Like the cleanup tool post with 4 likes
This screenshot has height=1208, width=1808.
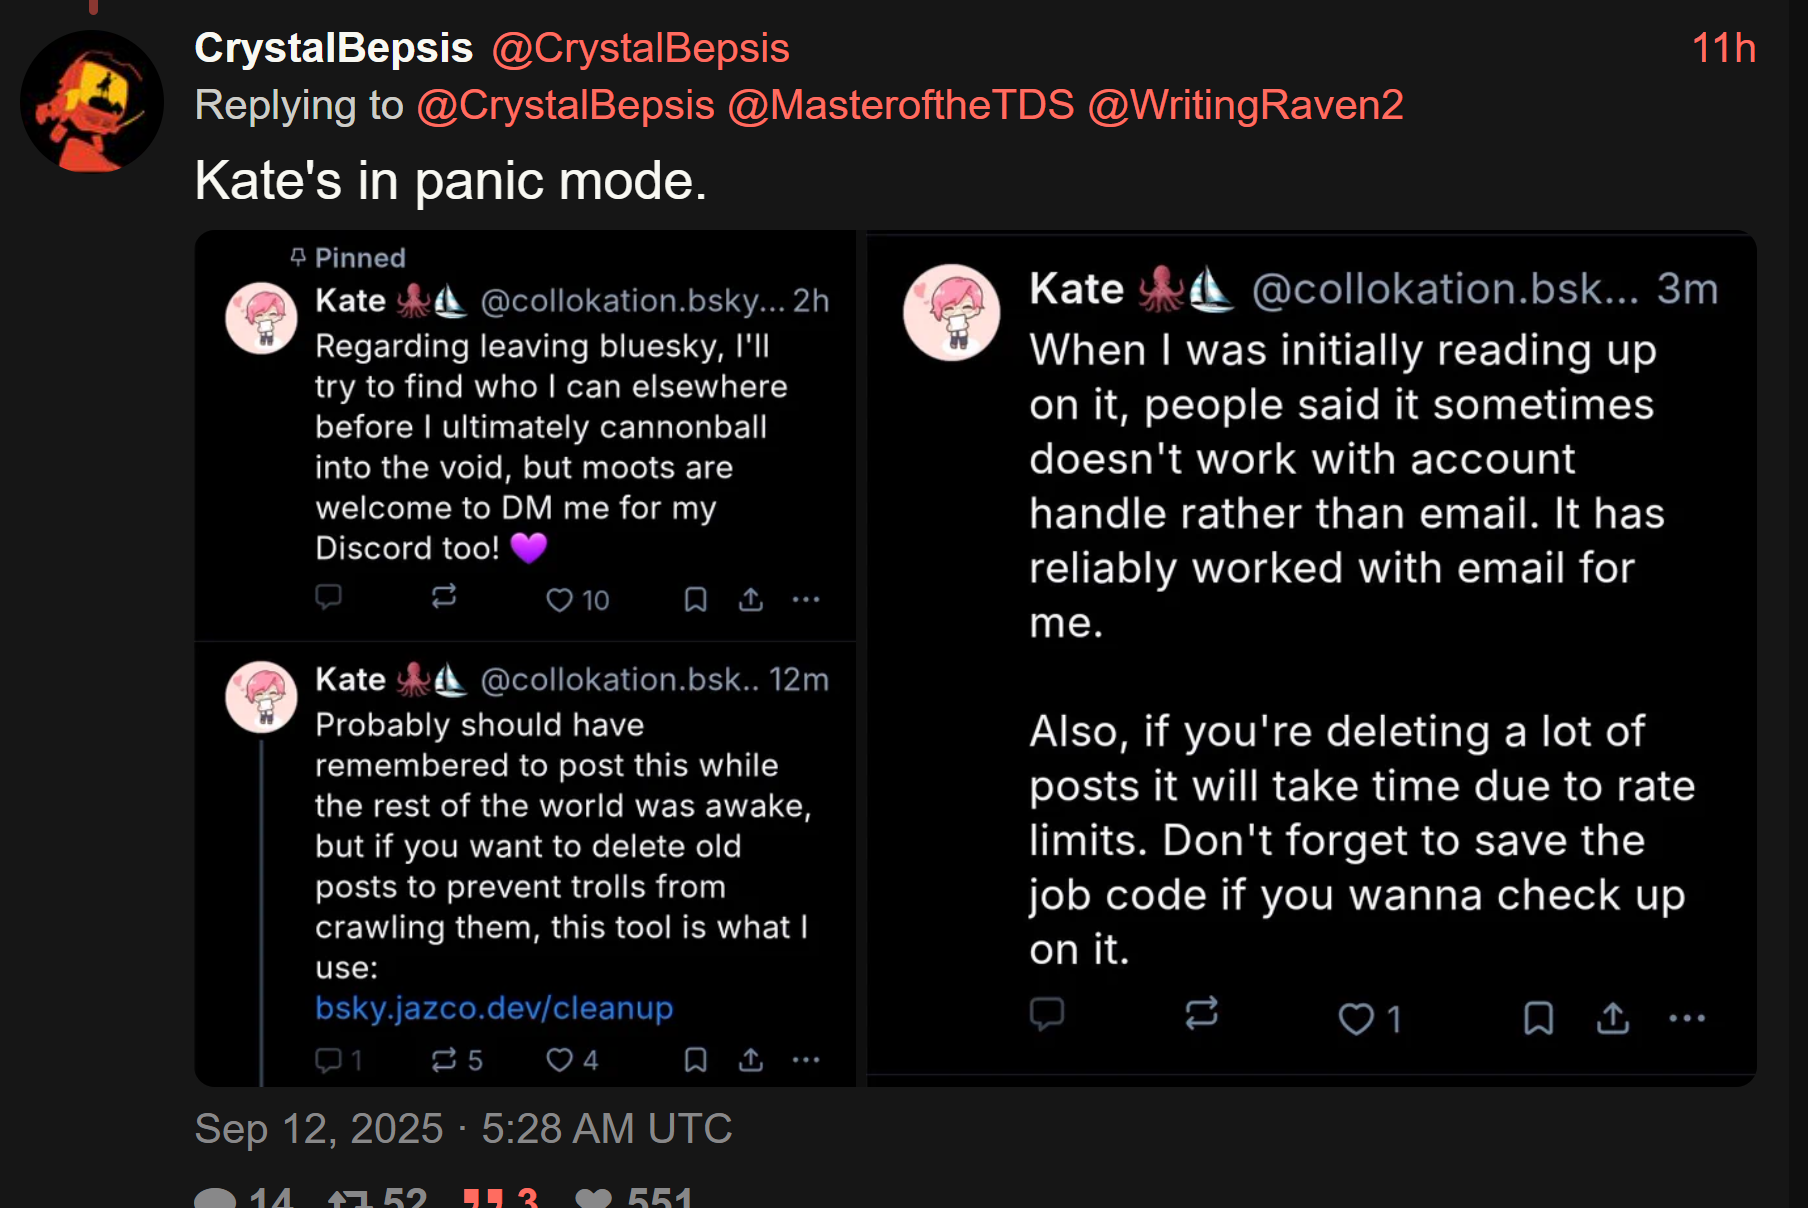[560, 1060]
